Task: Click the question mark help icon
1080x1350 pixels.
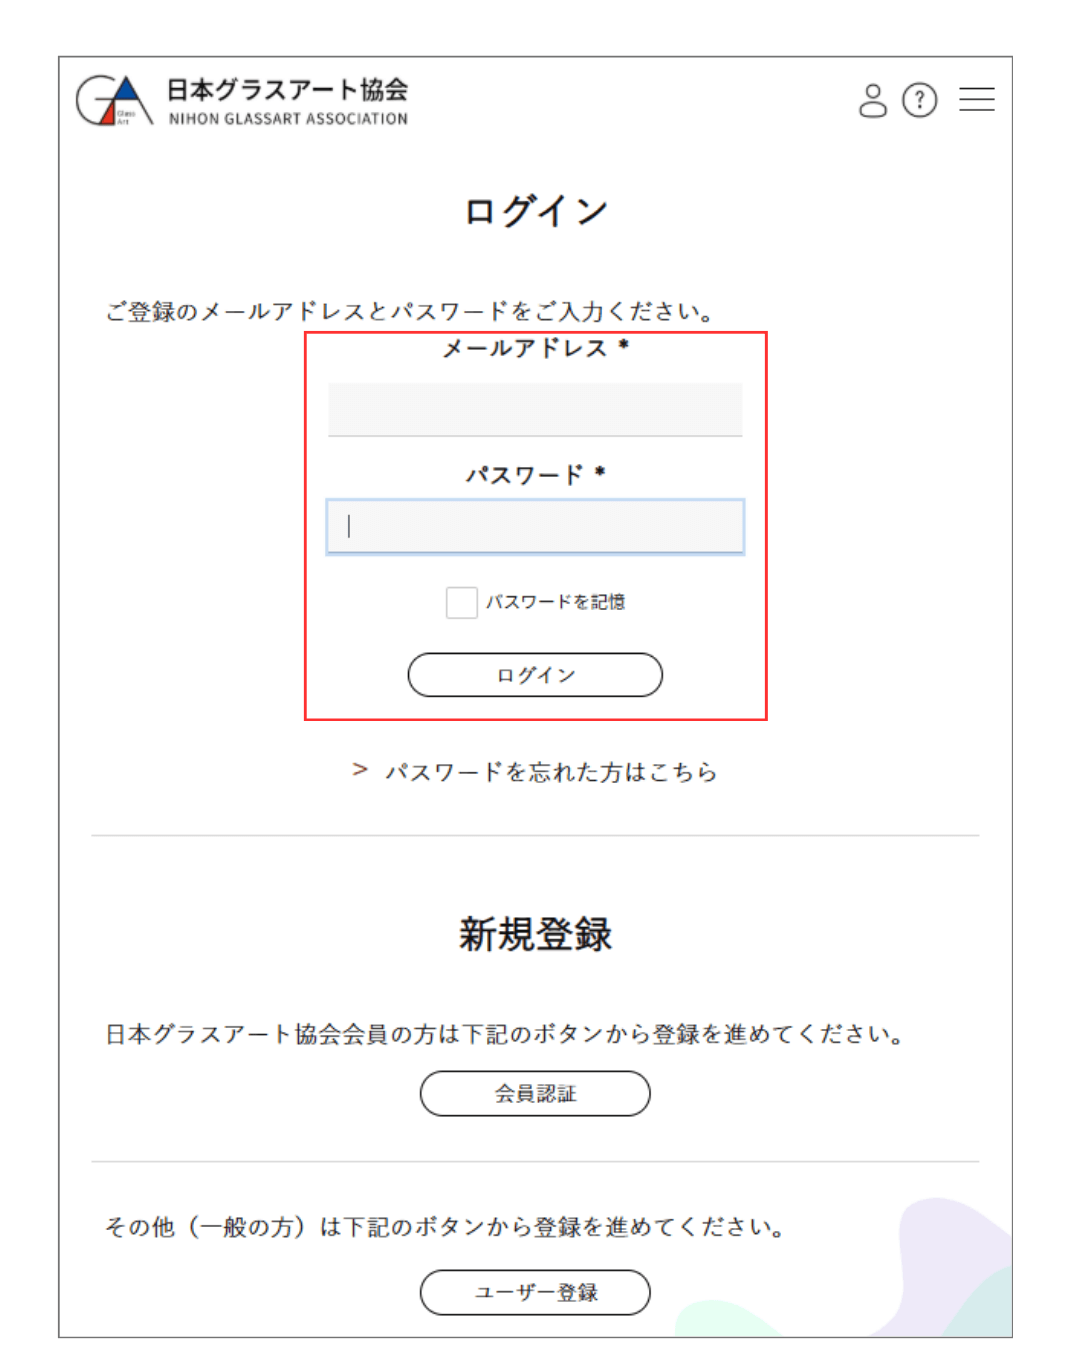Action: point(919,100)
